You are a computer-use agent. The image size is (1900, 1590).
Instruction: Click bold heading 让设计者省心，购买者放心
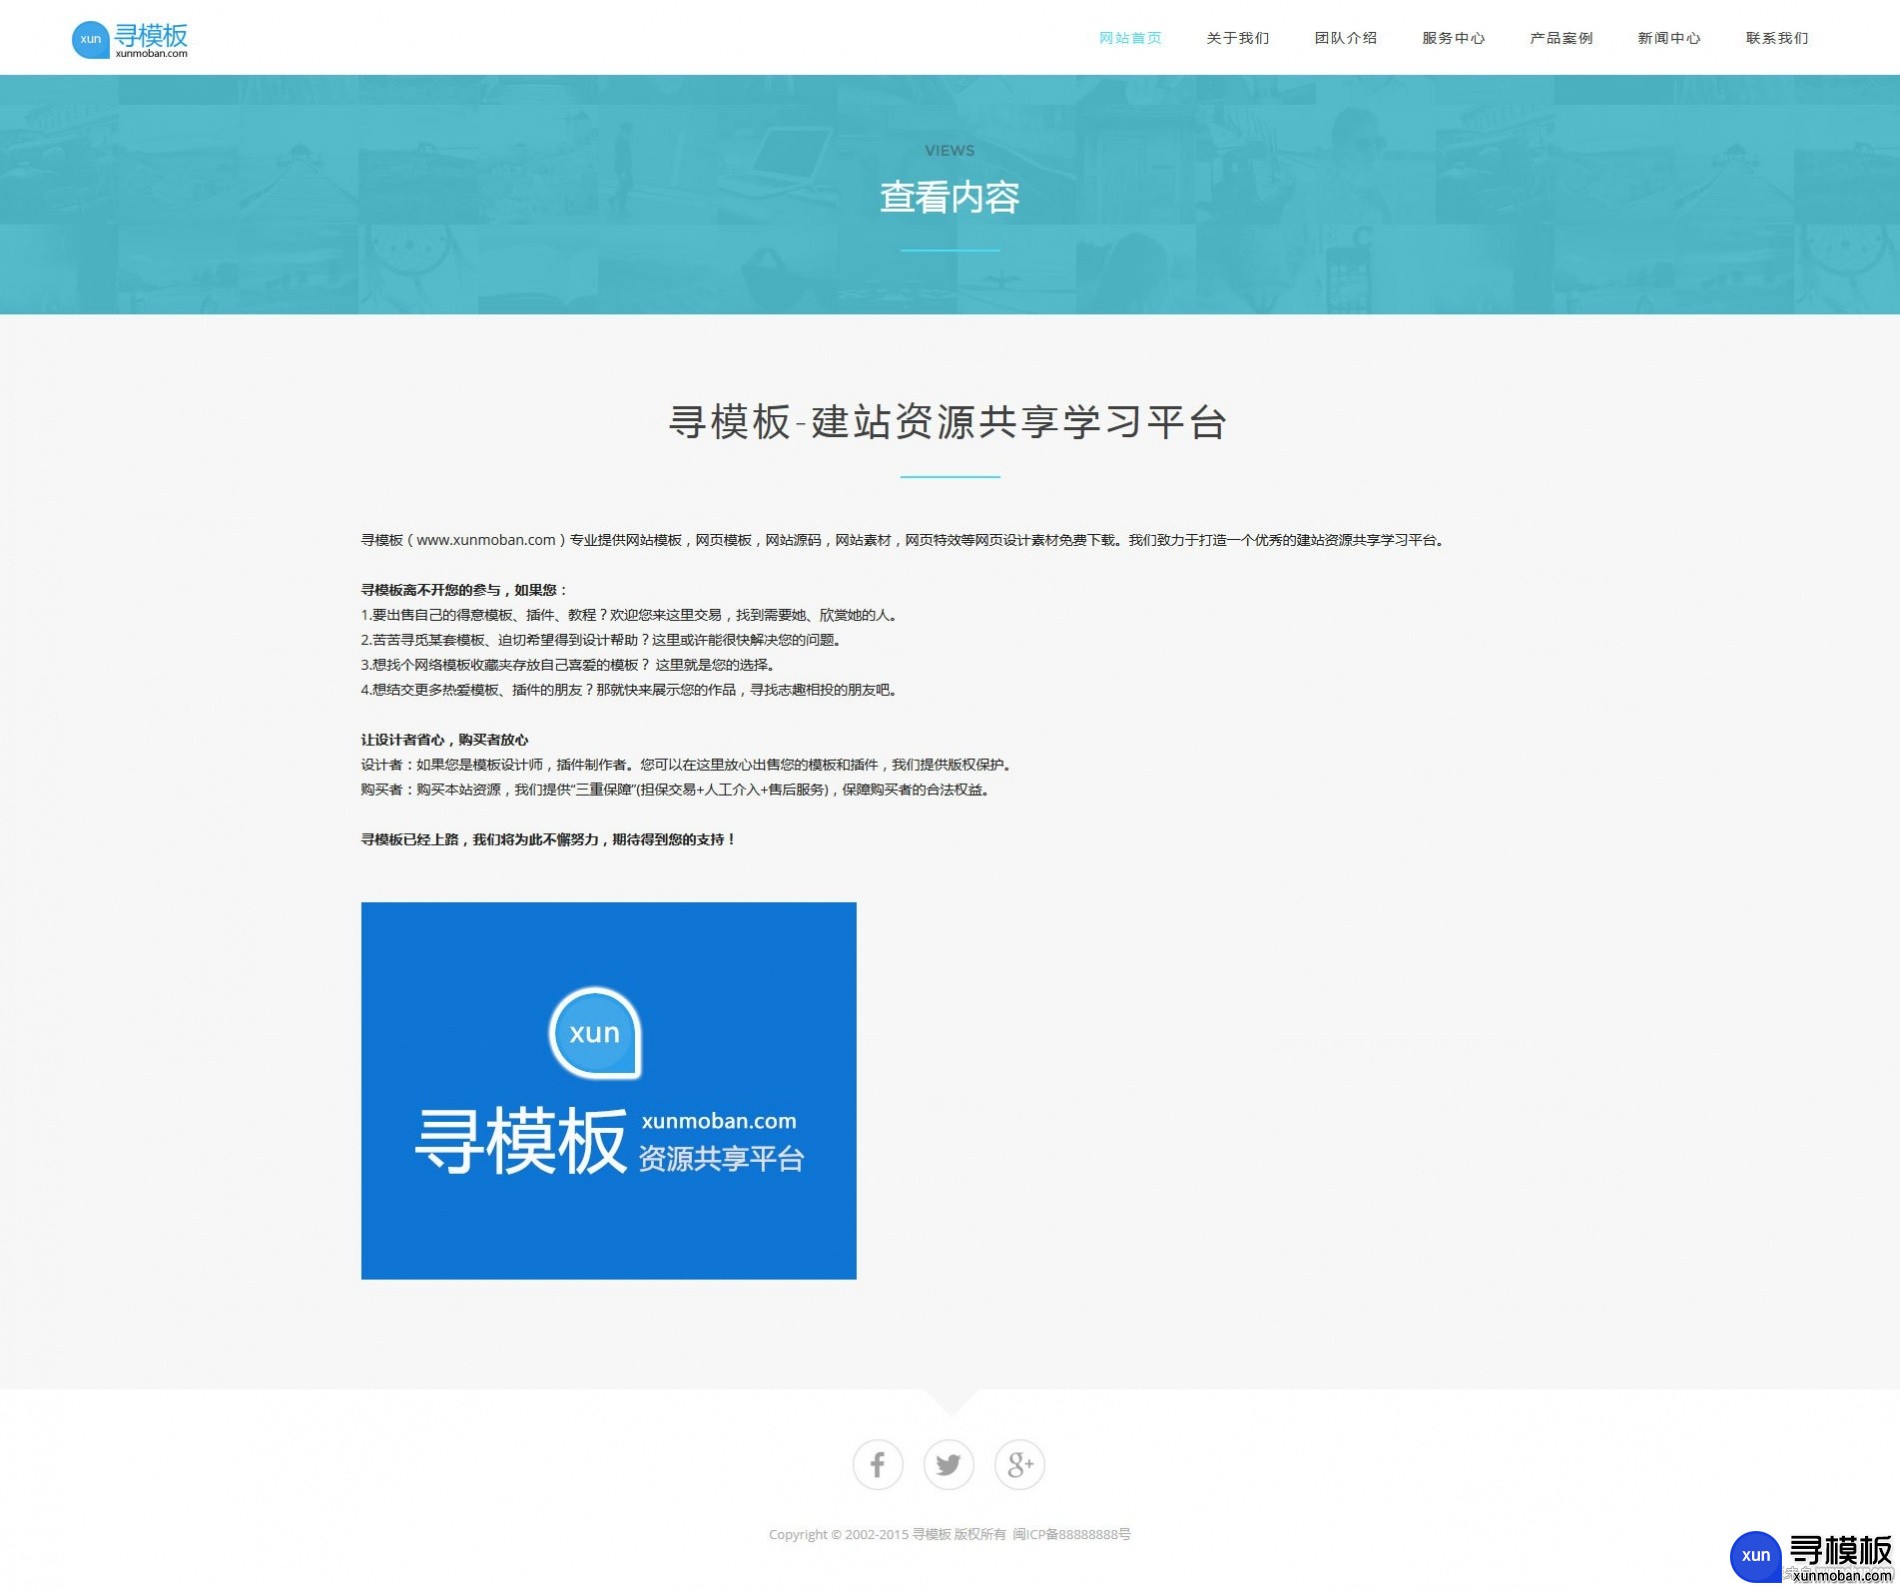[x=445, y=740]
